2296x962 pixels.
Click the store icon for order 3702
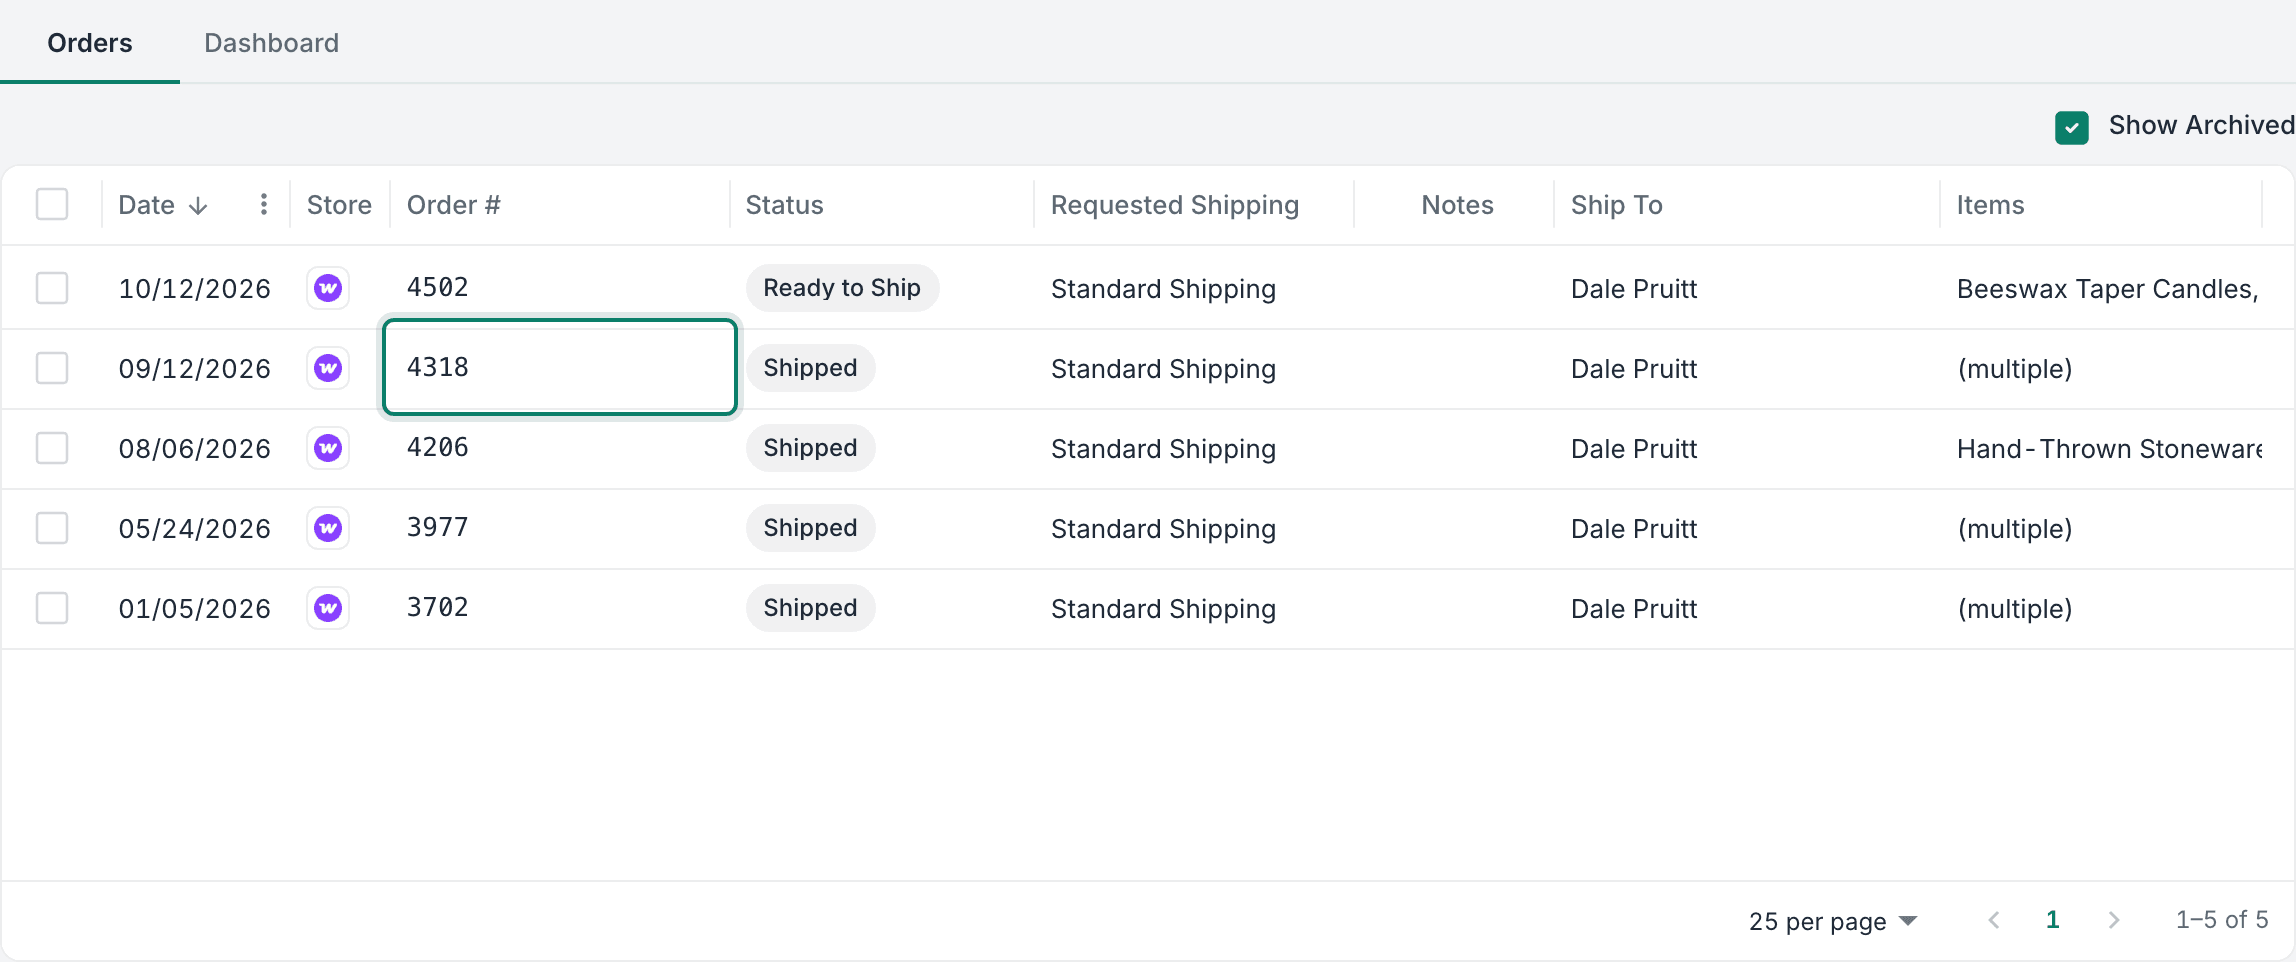pos(328,608)
